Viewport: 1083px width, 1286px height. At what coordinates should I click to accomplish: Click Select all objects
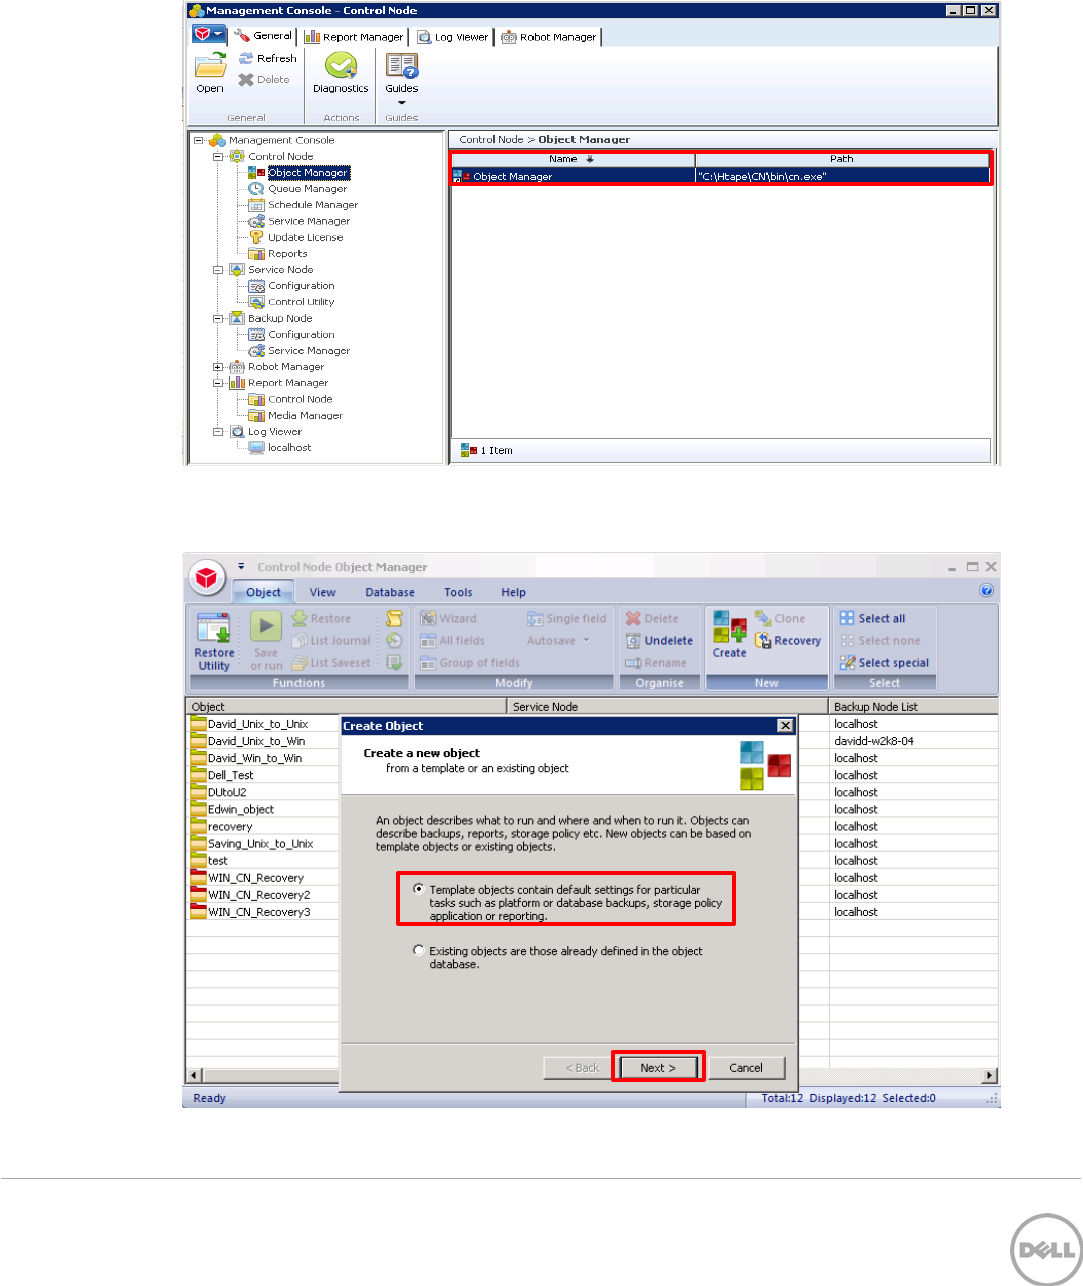[x=872, y=619]
